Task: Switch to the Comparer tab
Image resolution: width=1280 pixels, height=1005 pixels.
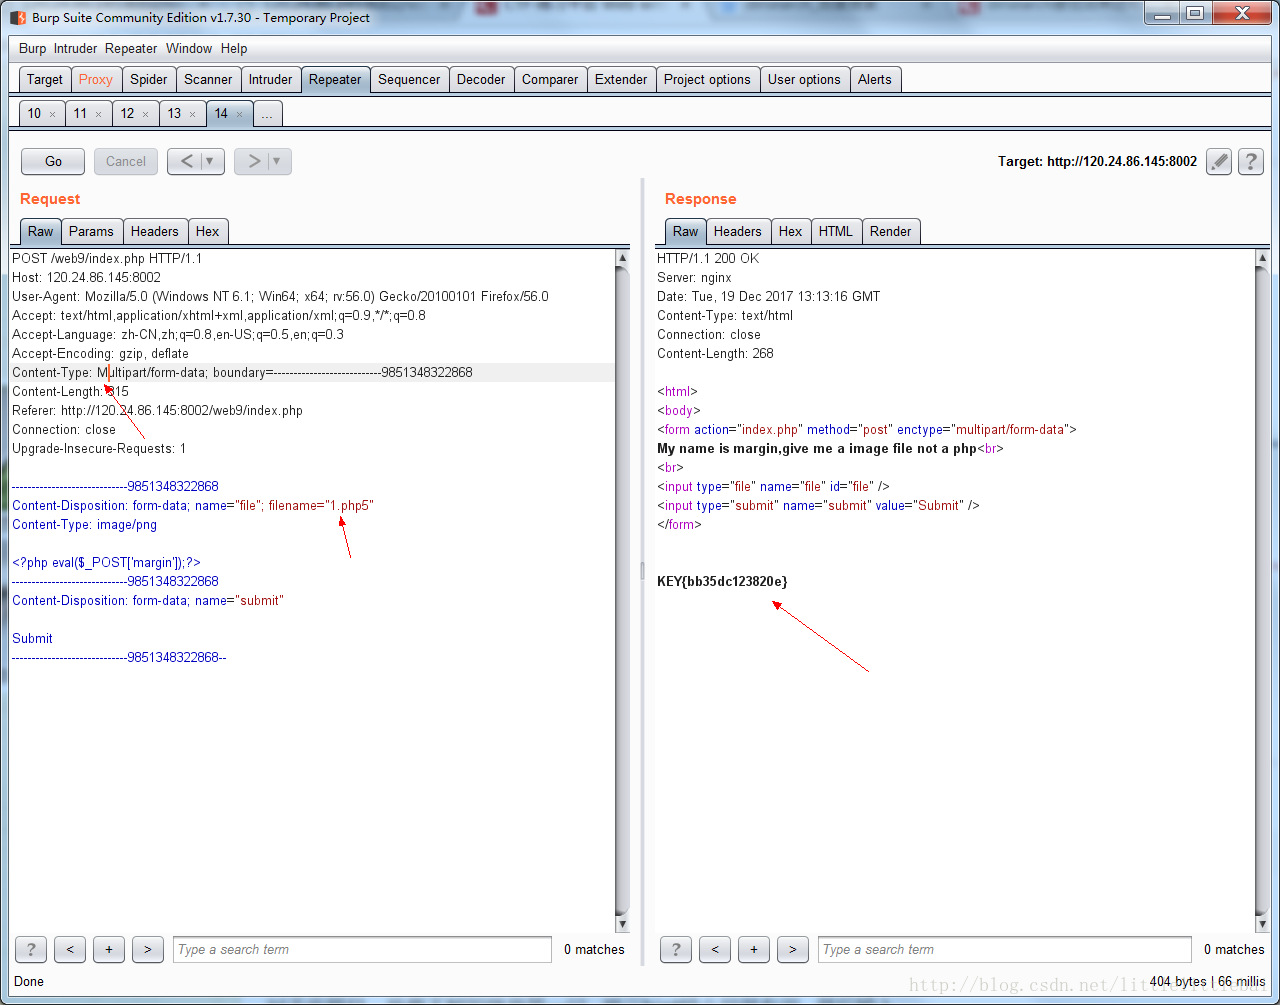Action: point(550,80)
